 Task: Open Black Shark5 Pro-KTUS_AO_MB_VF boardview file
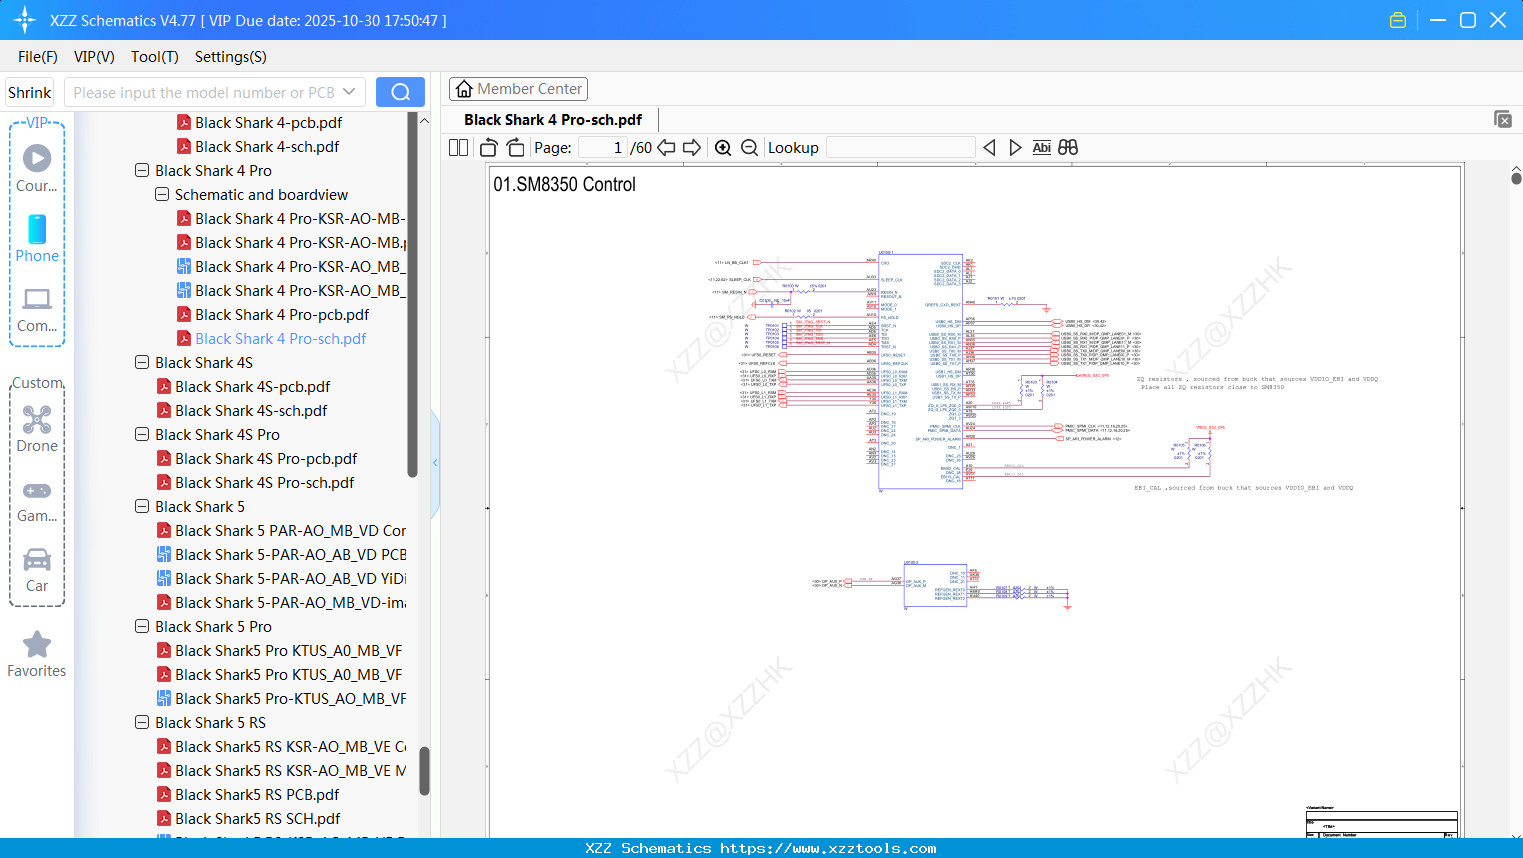290,699
